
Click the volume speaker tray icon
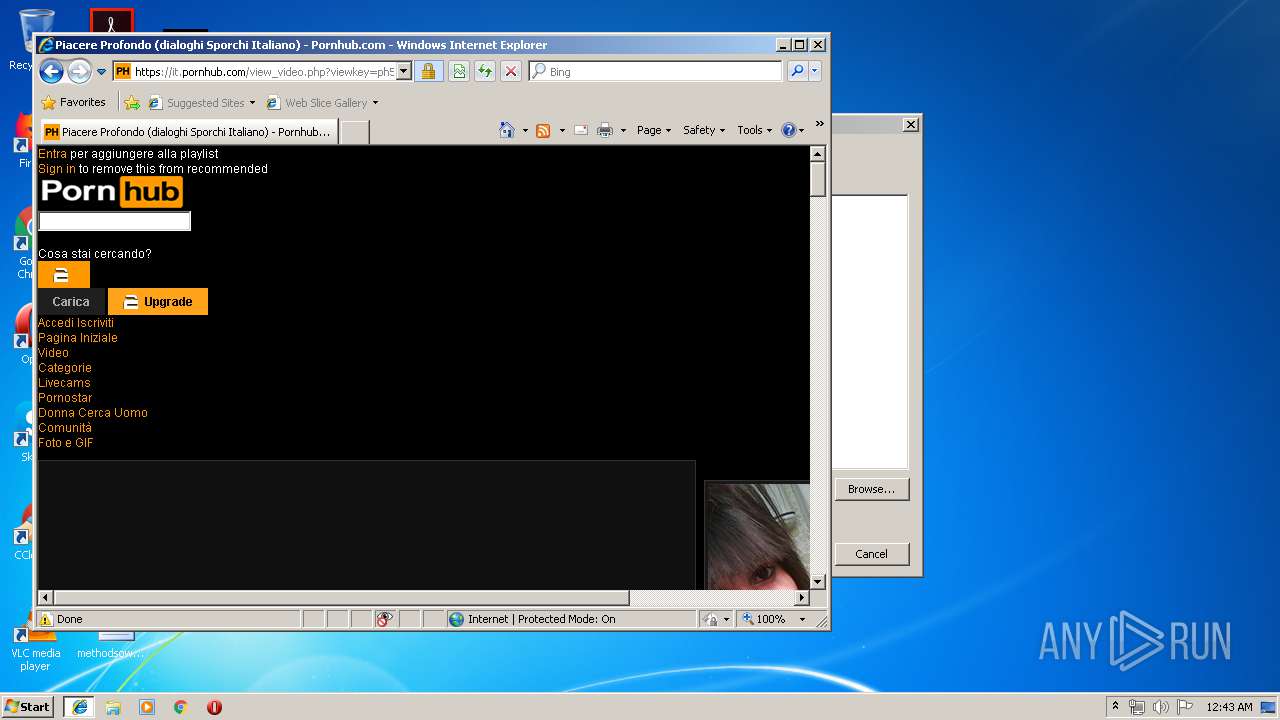[1160, 707]
